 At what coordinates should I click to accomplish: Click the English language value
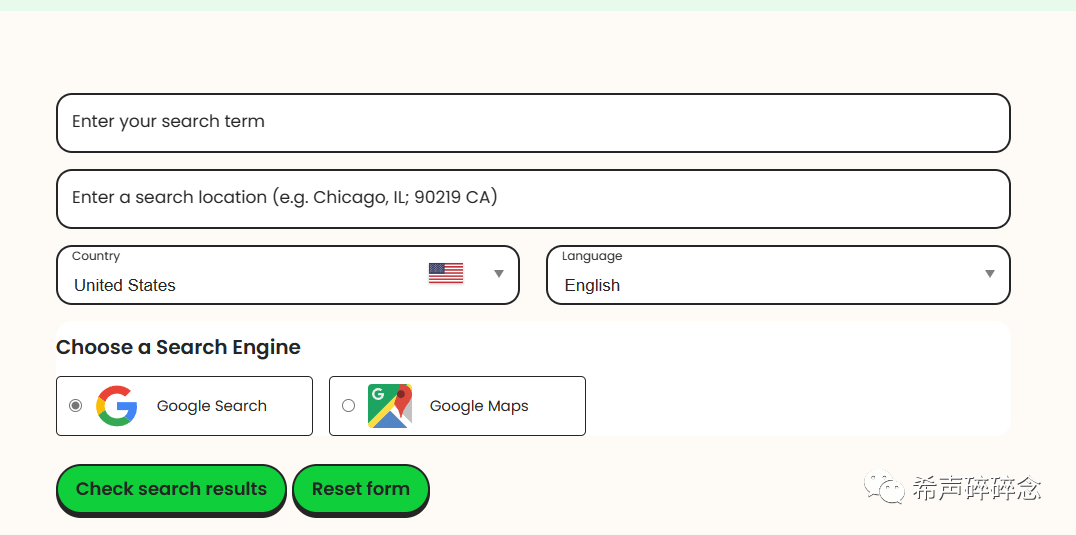point(592,285)
